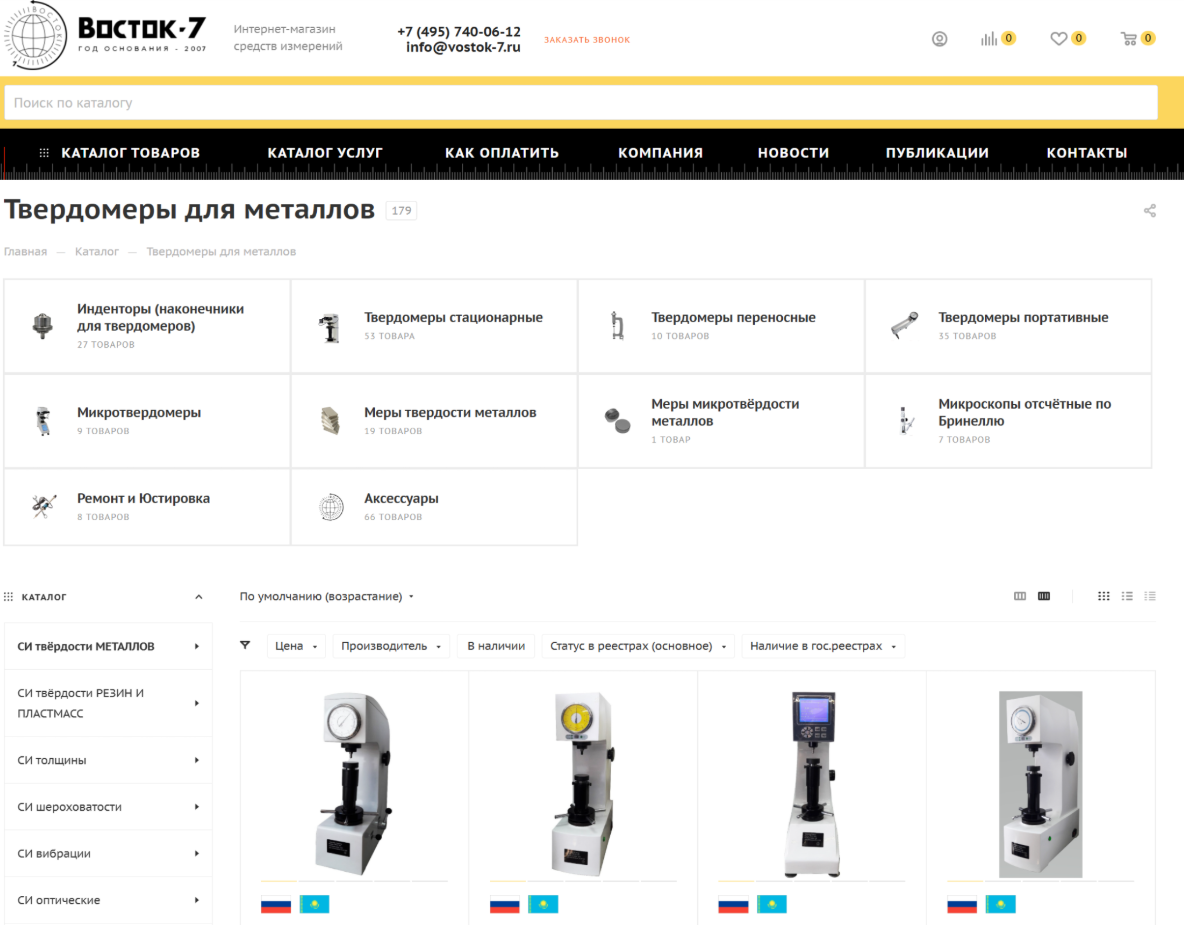Screen dimensions: 1184x925
Task: Select compact table view icon
Action: point(1150,597)
